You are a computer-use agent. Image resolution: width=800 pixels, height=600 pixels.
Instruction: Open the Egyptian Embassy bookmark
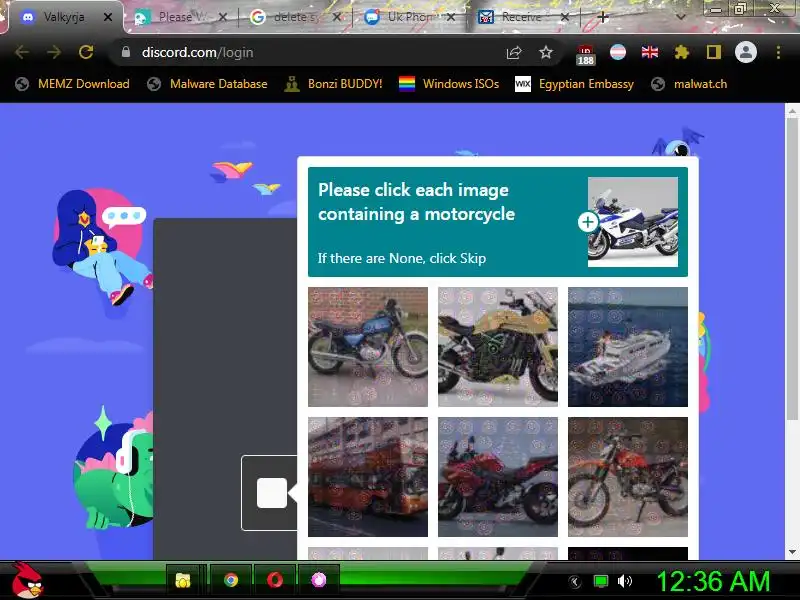point(574,84)
